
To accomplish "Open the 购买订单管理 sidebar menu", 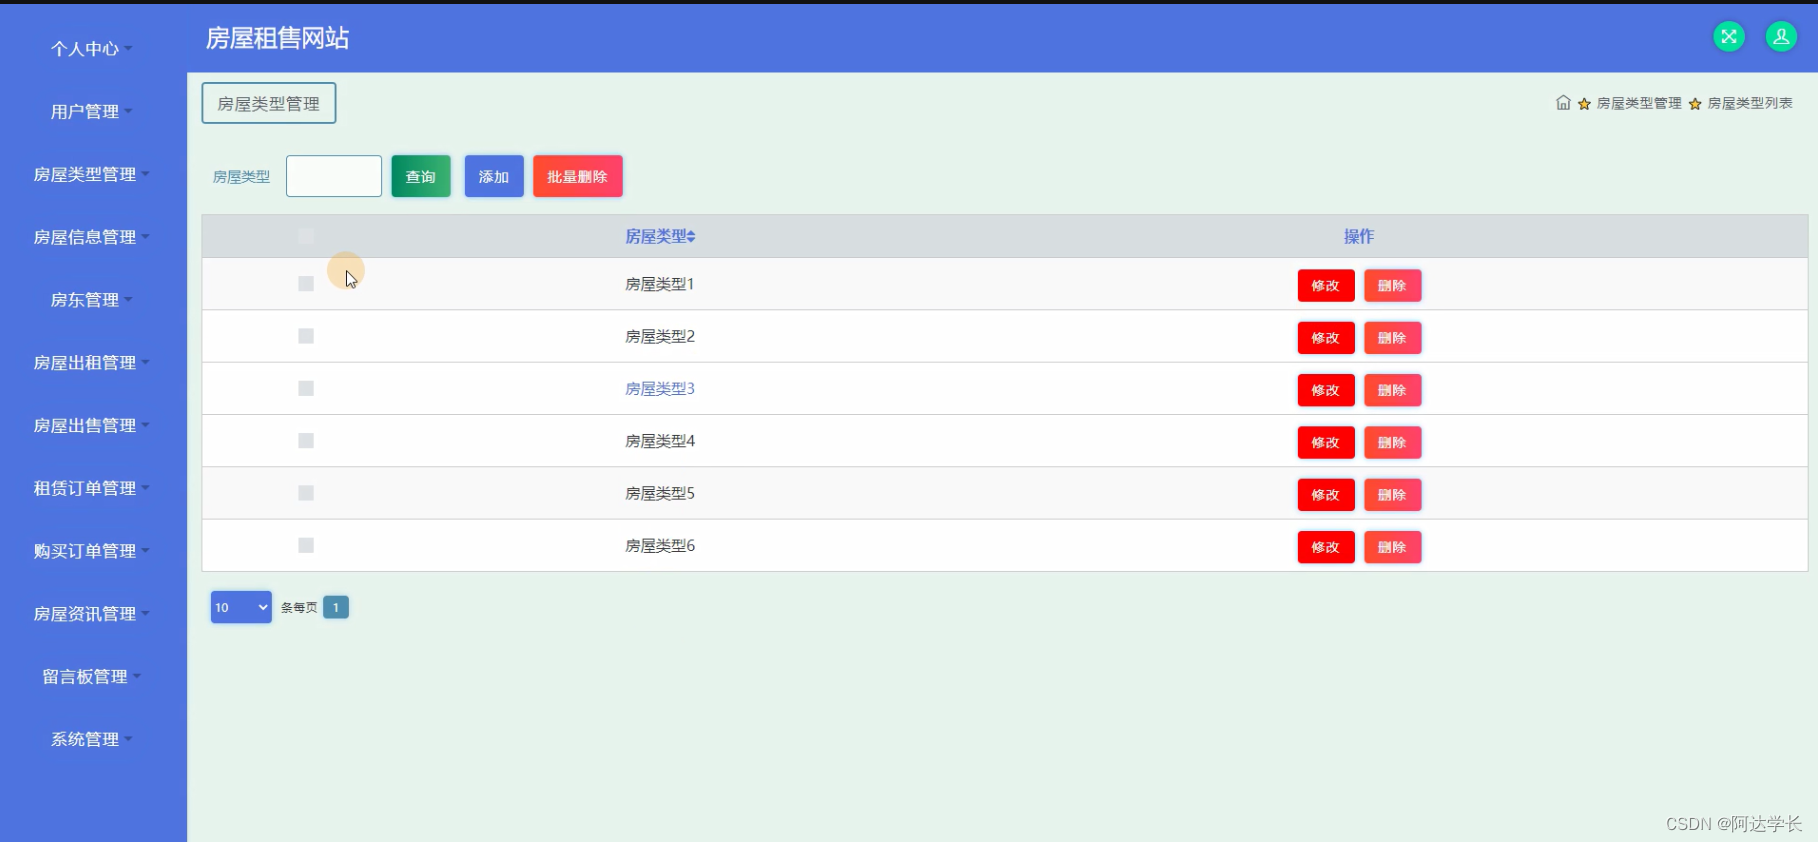I will point(91,551).
